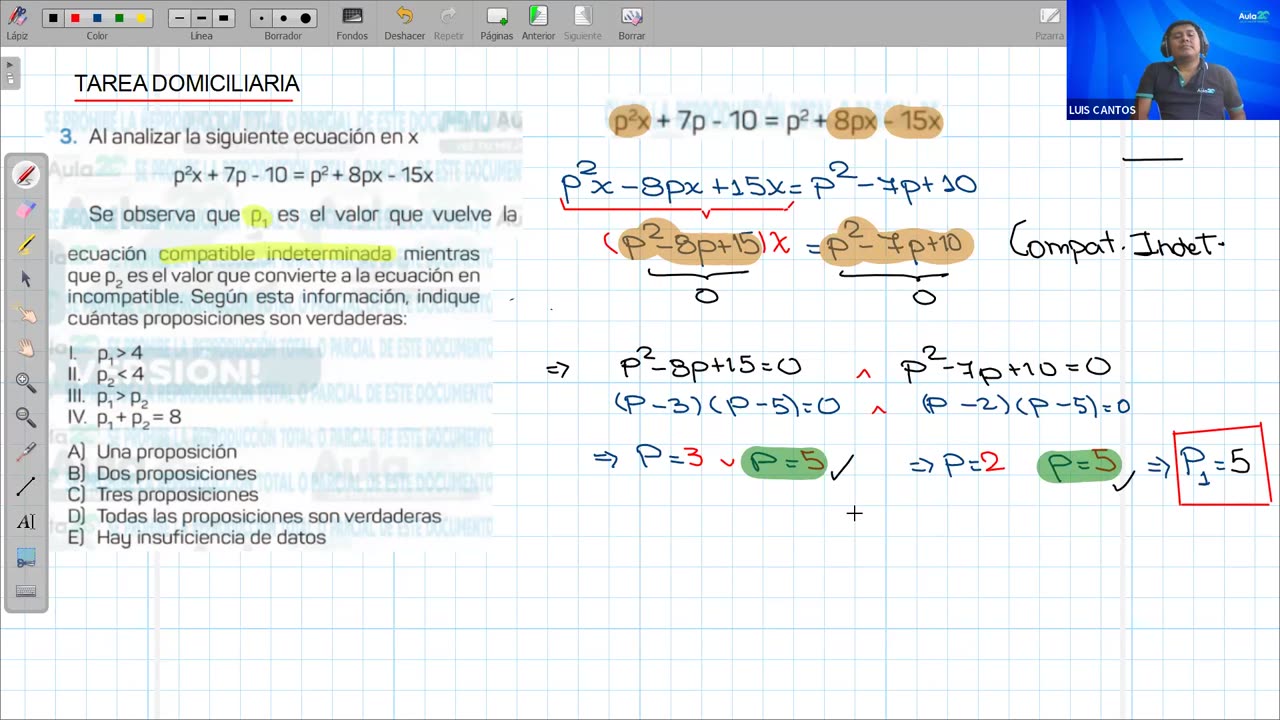This screenshot has width=1280, height=720.
Task: Click the zoom out magnifier
Action: point(26,417)
